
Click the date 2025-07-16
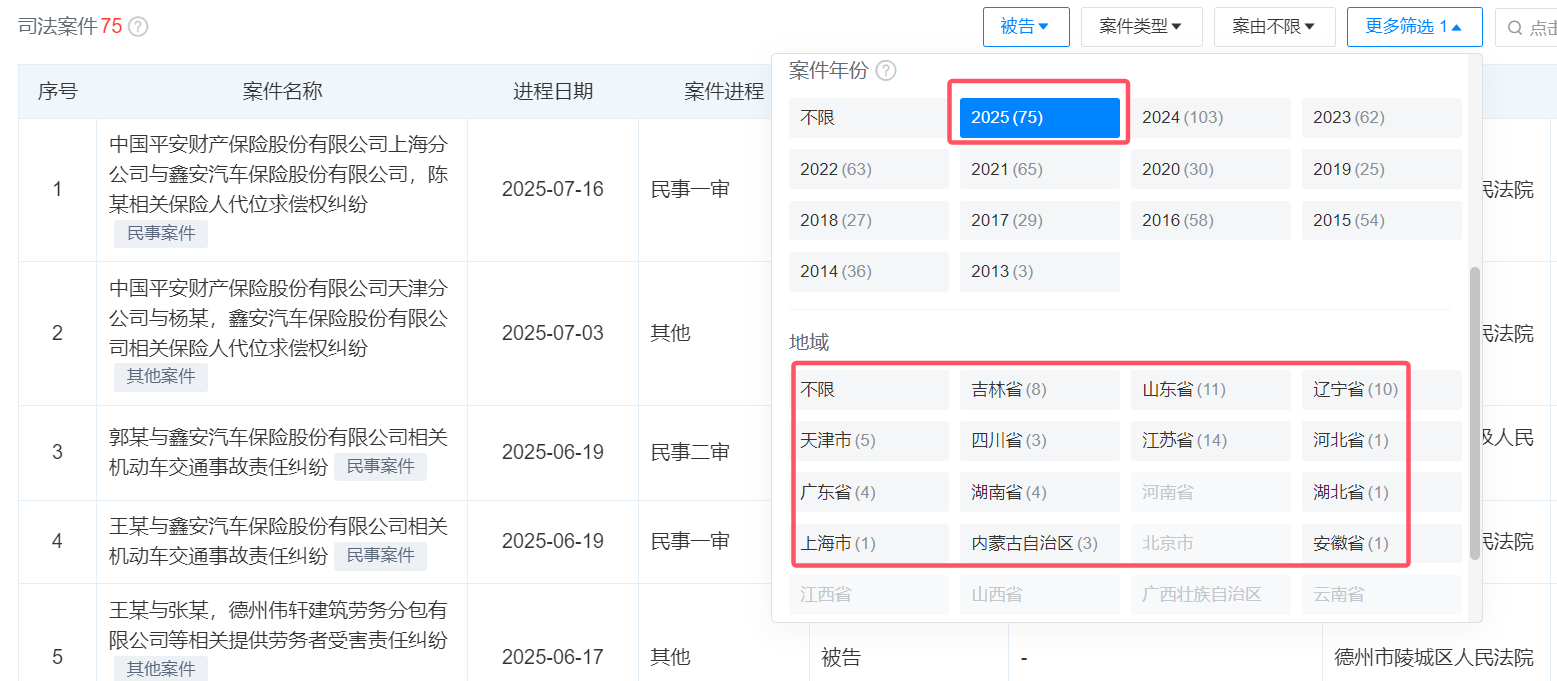[x=553, y=189]
